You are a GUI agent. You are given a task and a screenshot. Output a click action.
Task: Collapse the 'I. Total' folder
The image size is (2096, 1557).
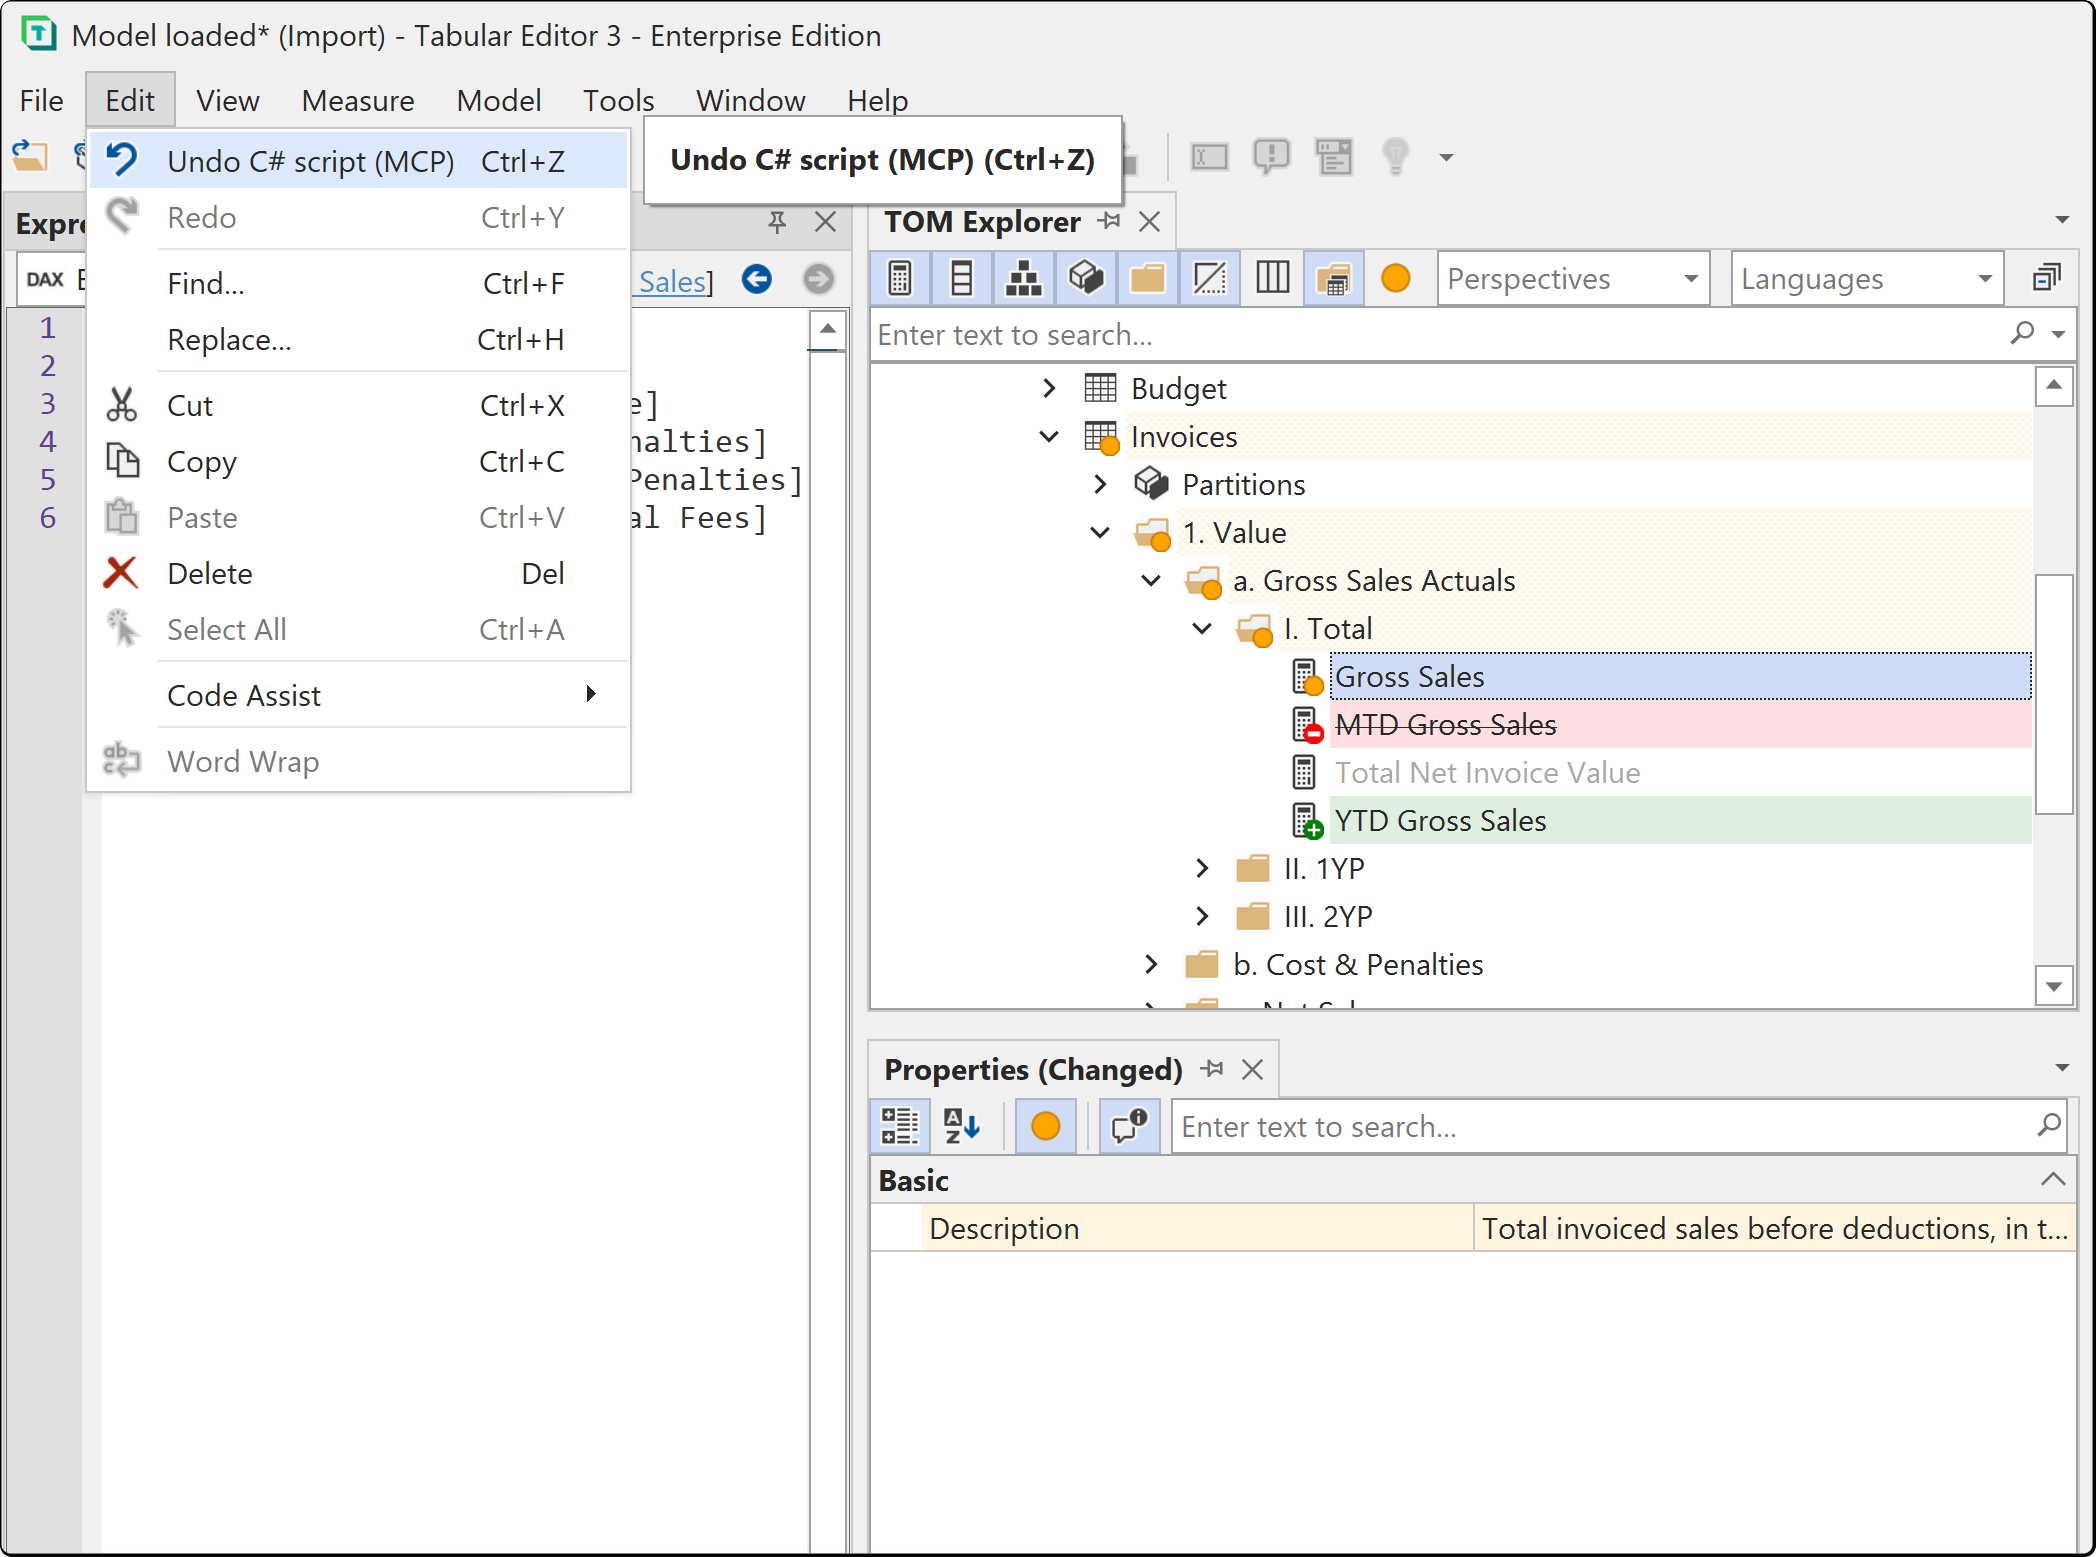point(1203,628)
